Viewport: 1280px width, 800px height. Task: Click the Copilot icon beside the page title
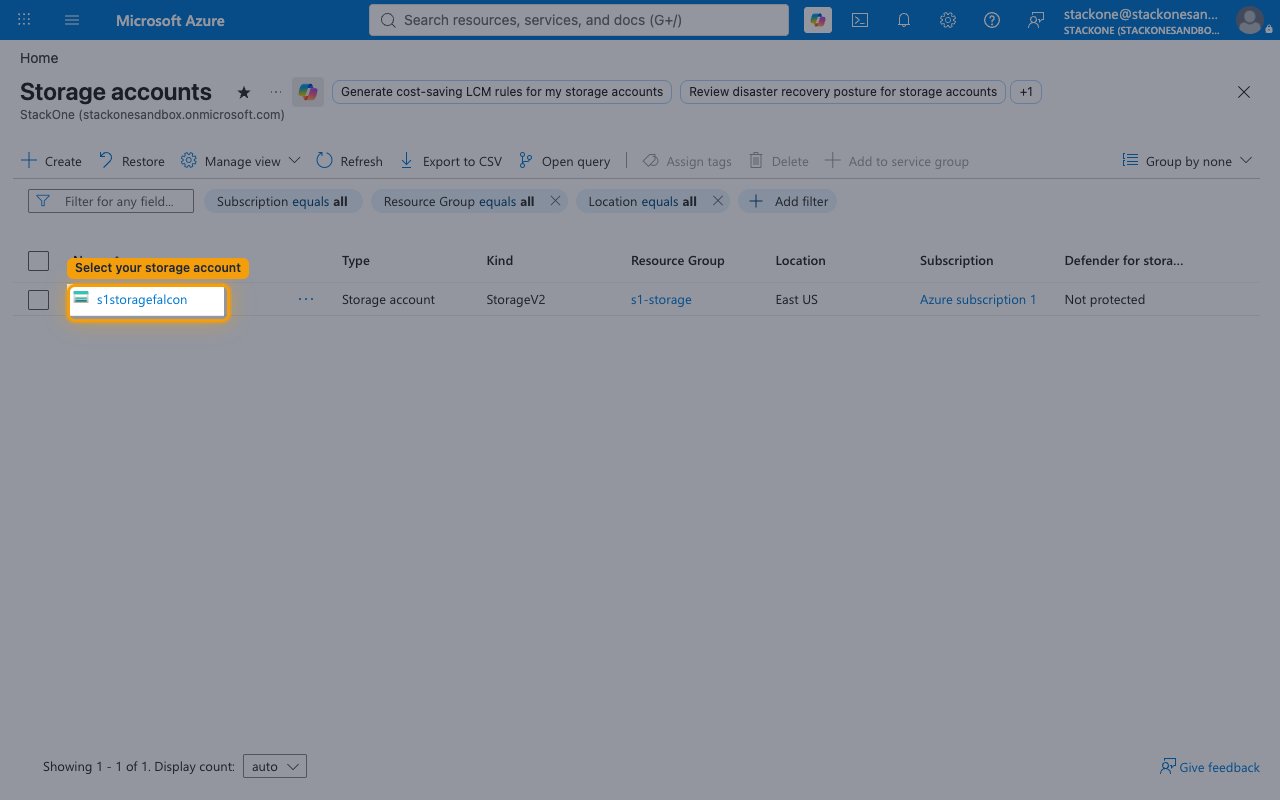(x=307, y=92)
